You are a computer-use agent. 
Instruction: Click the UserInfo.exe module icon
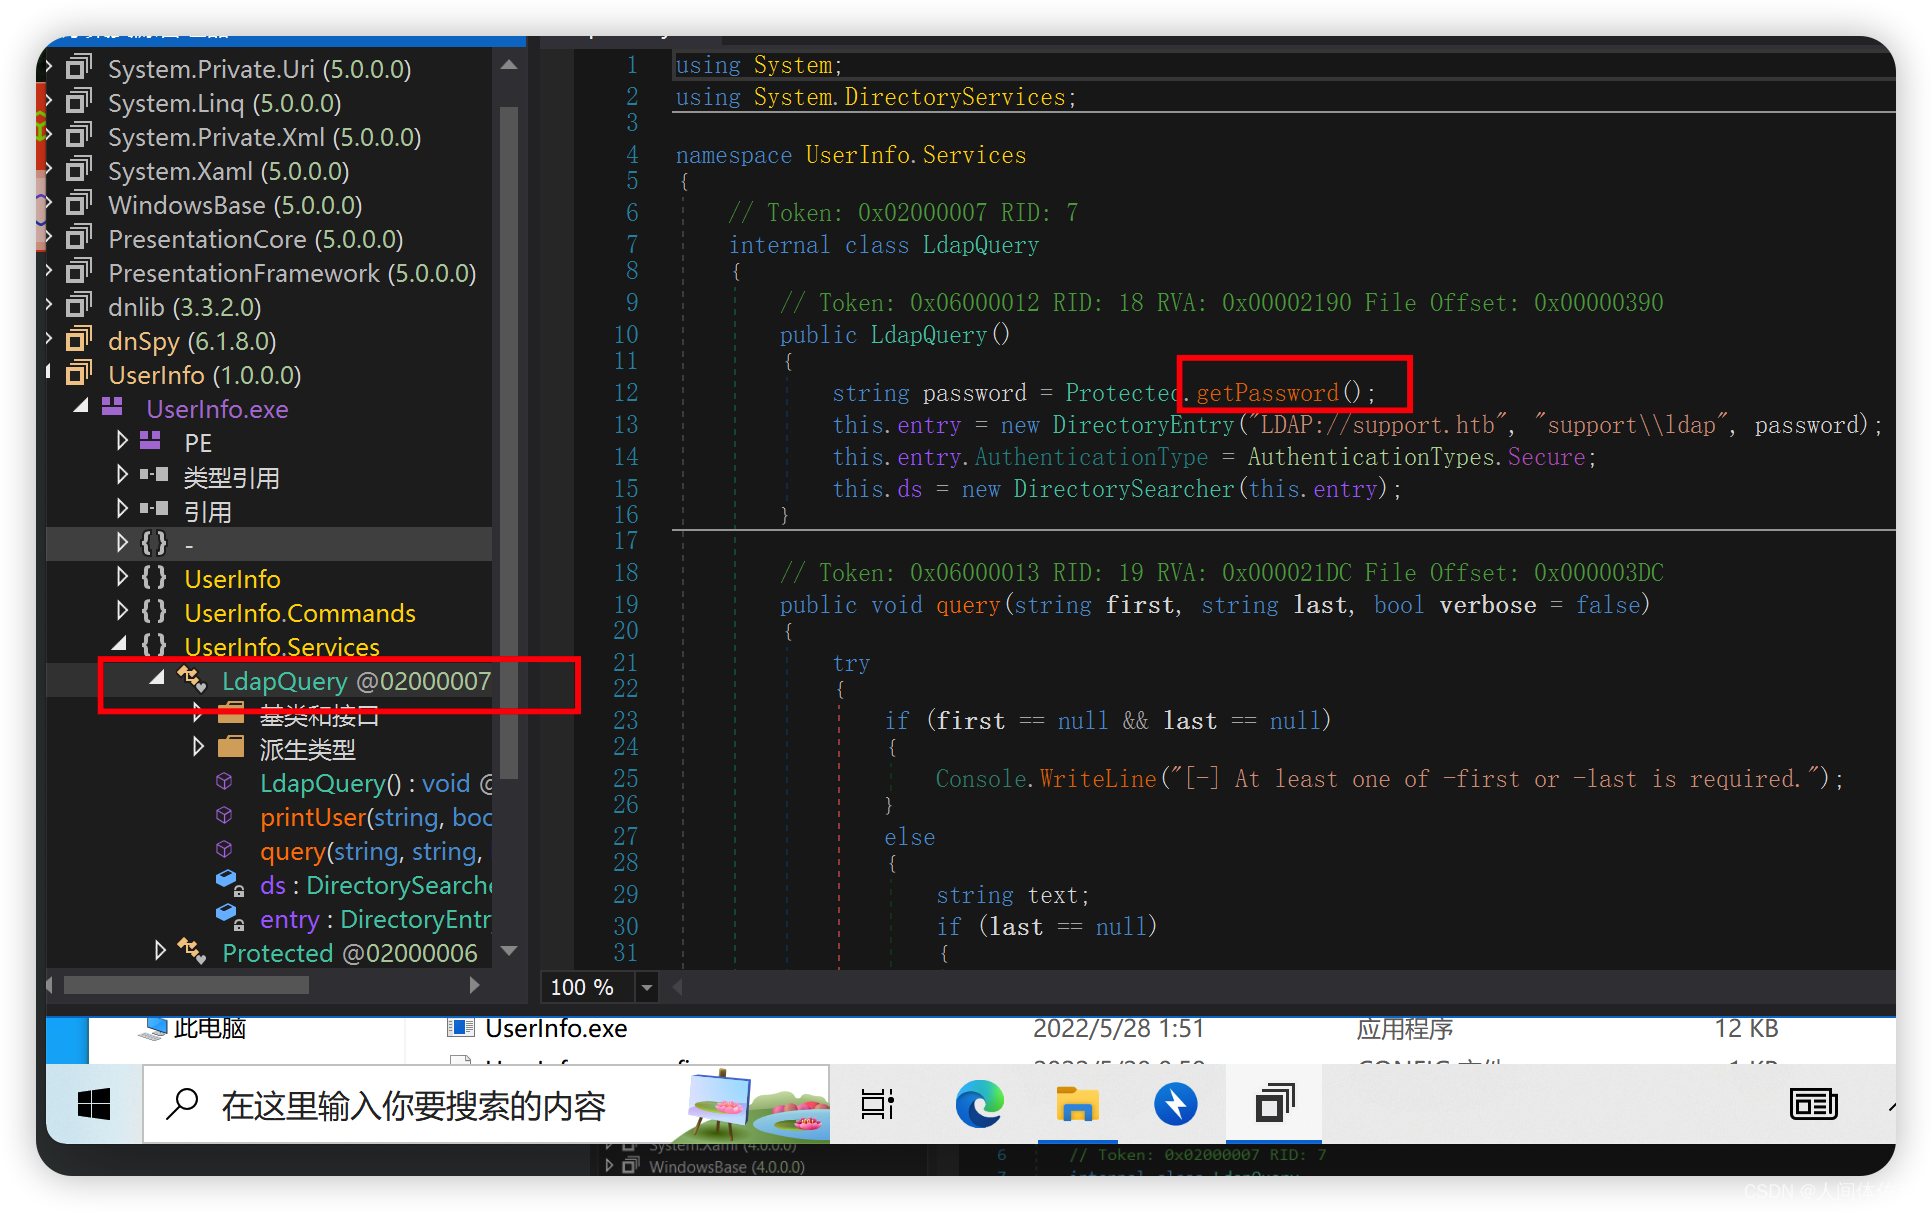(x=111, y=408)
